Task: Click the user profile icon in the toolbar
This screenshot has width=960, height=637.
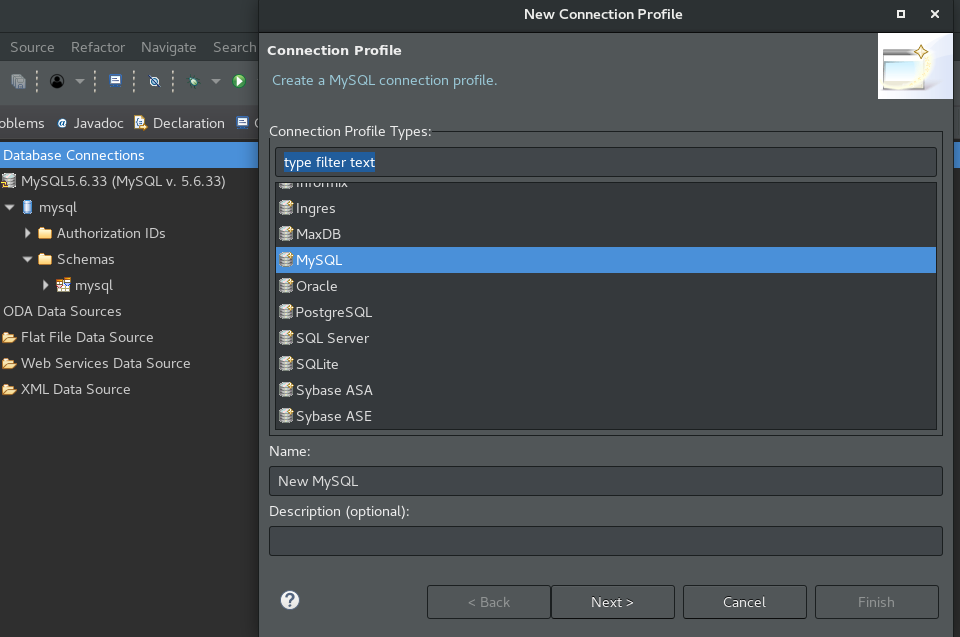Action: (x=57, y=81)
